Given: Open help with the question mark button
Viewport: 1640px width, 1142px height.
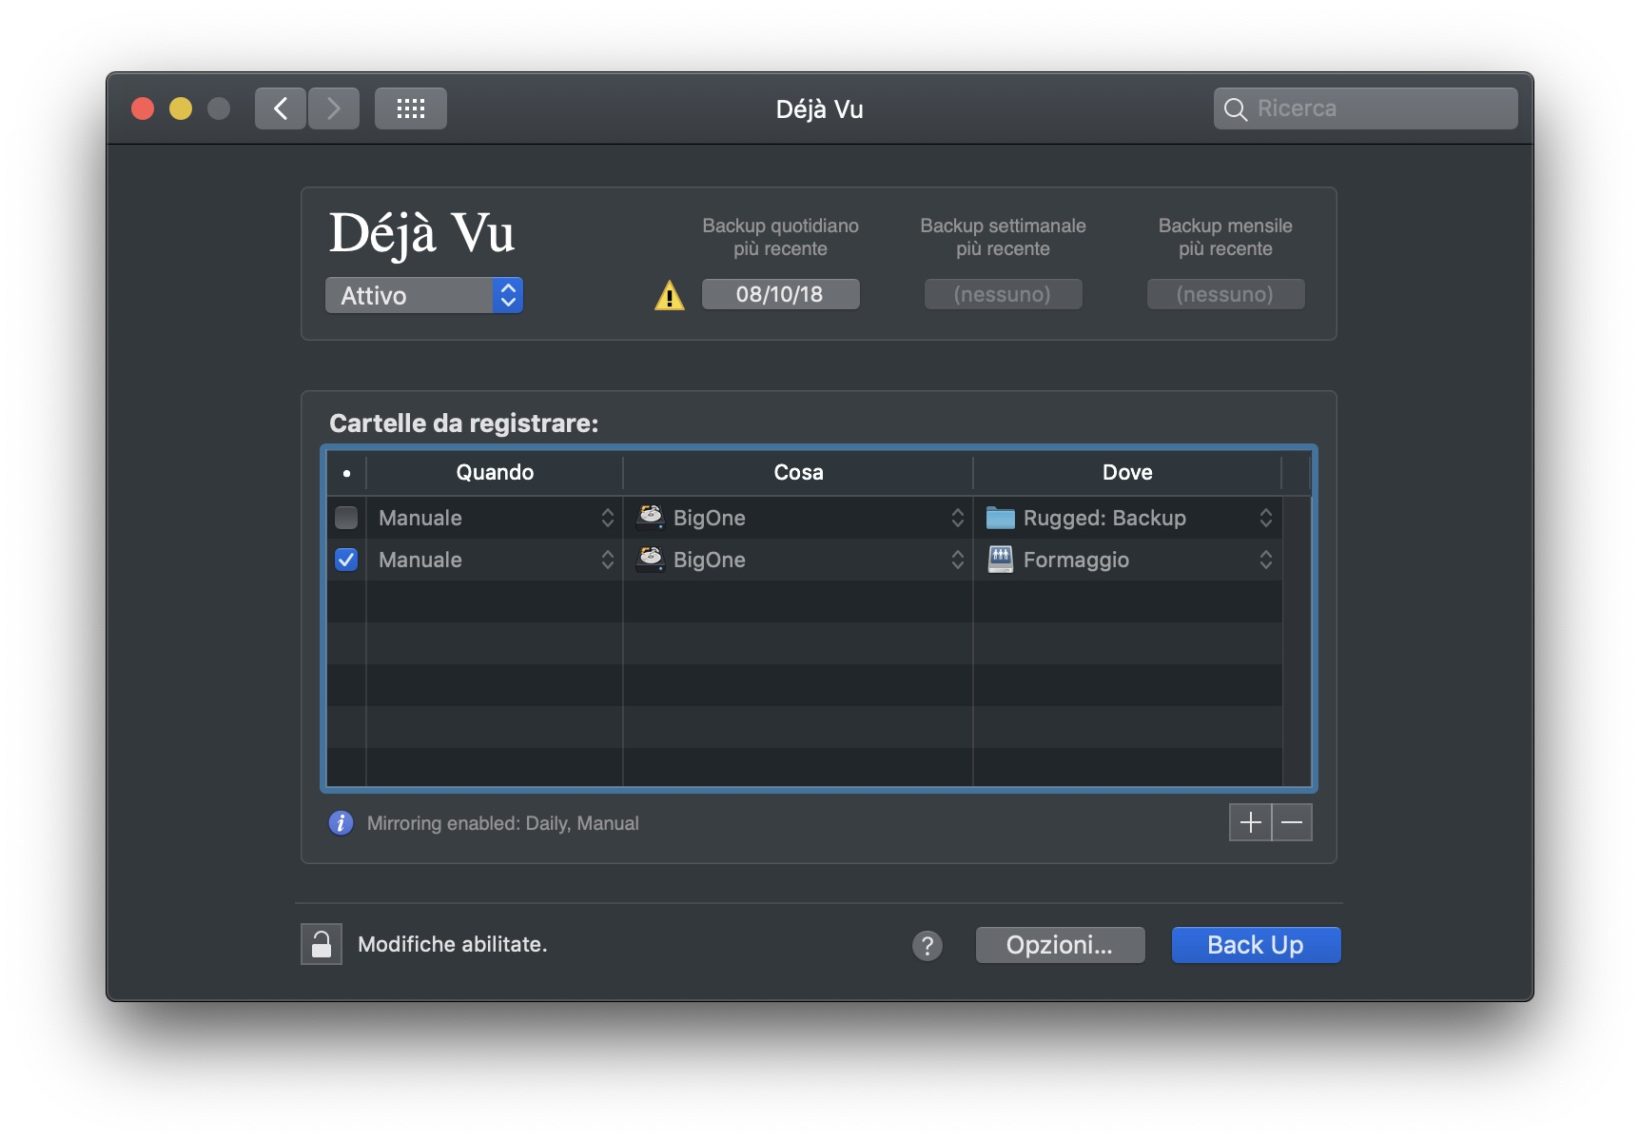Looking at the screenshot, I should point(927,945).
